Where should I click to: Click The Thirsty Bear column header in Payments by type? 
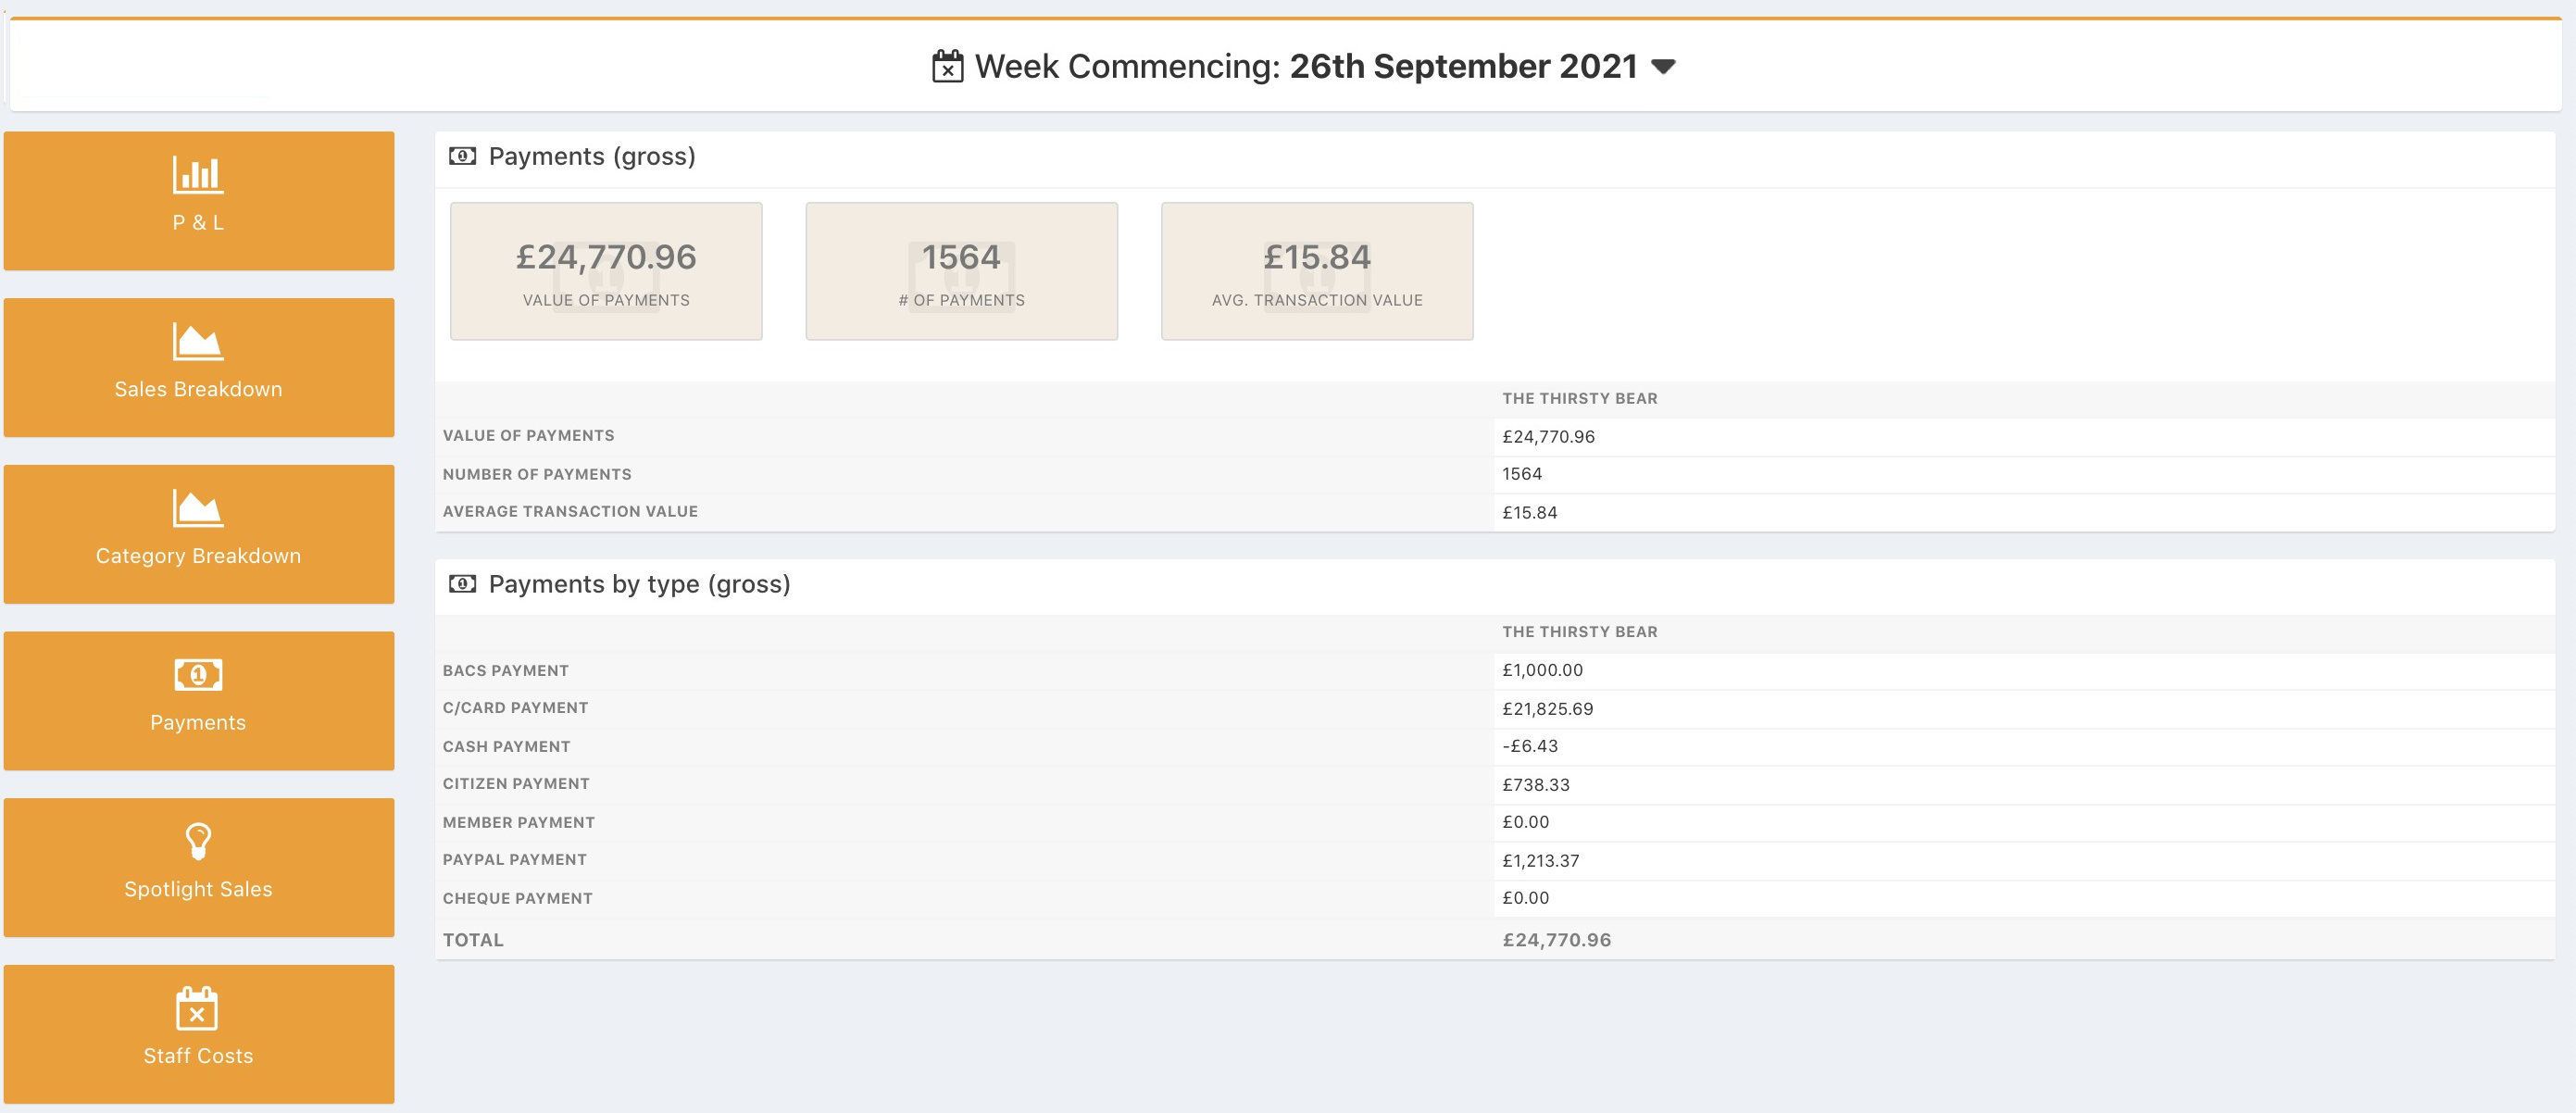coord(1579,632)
